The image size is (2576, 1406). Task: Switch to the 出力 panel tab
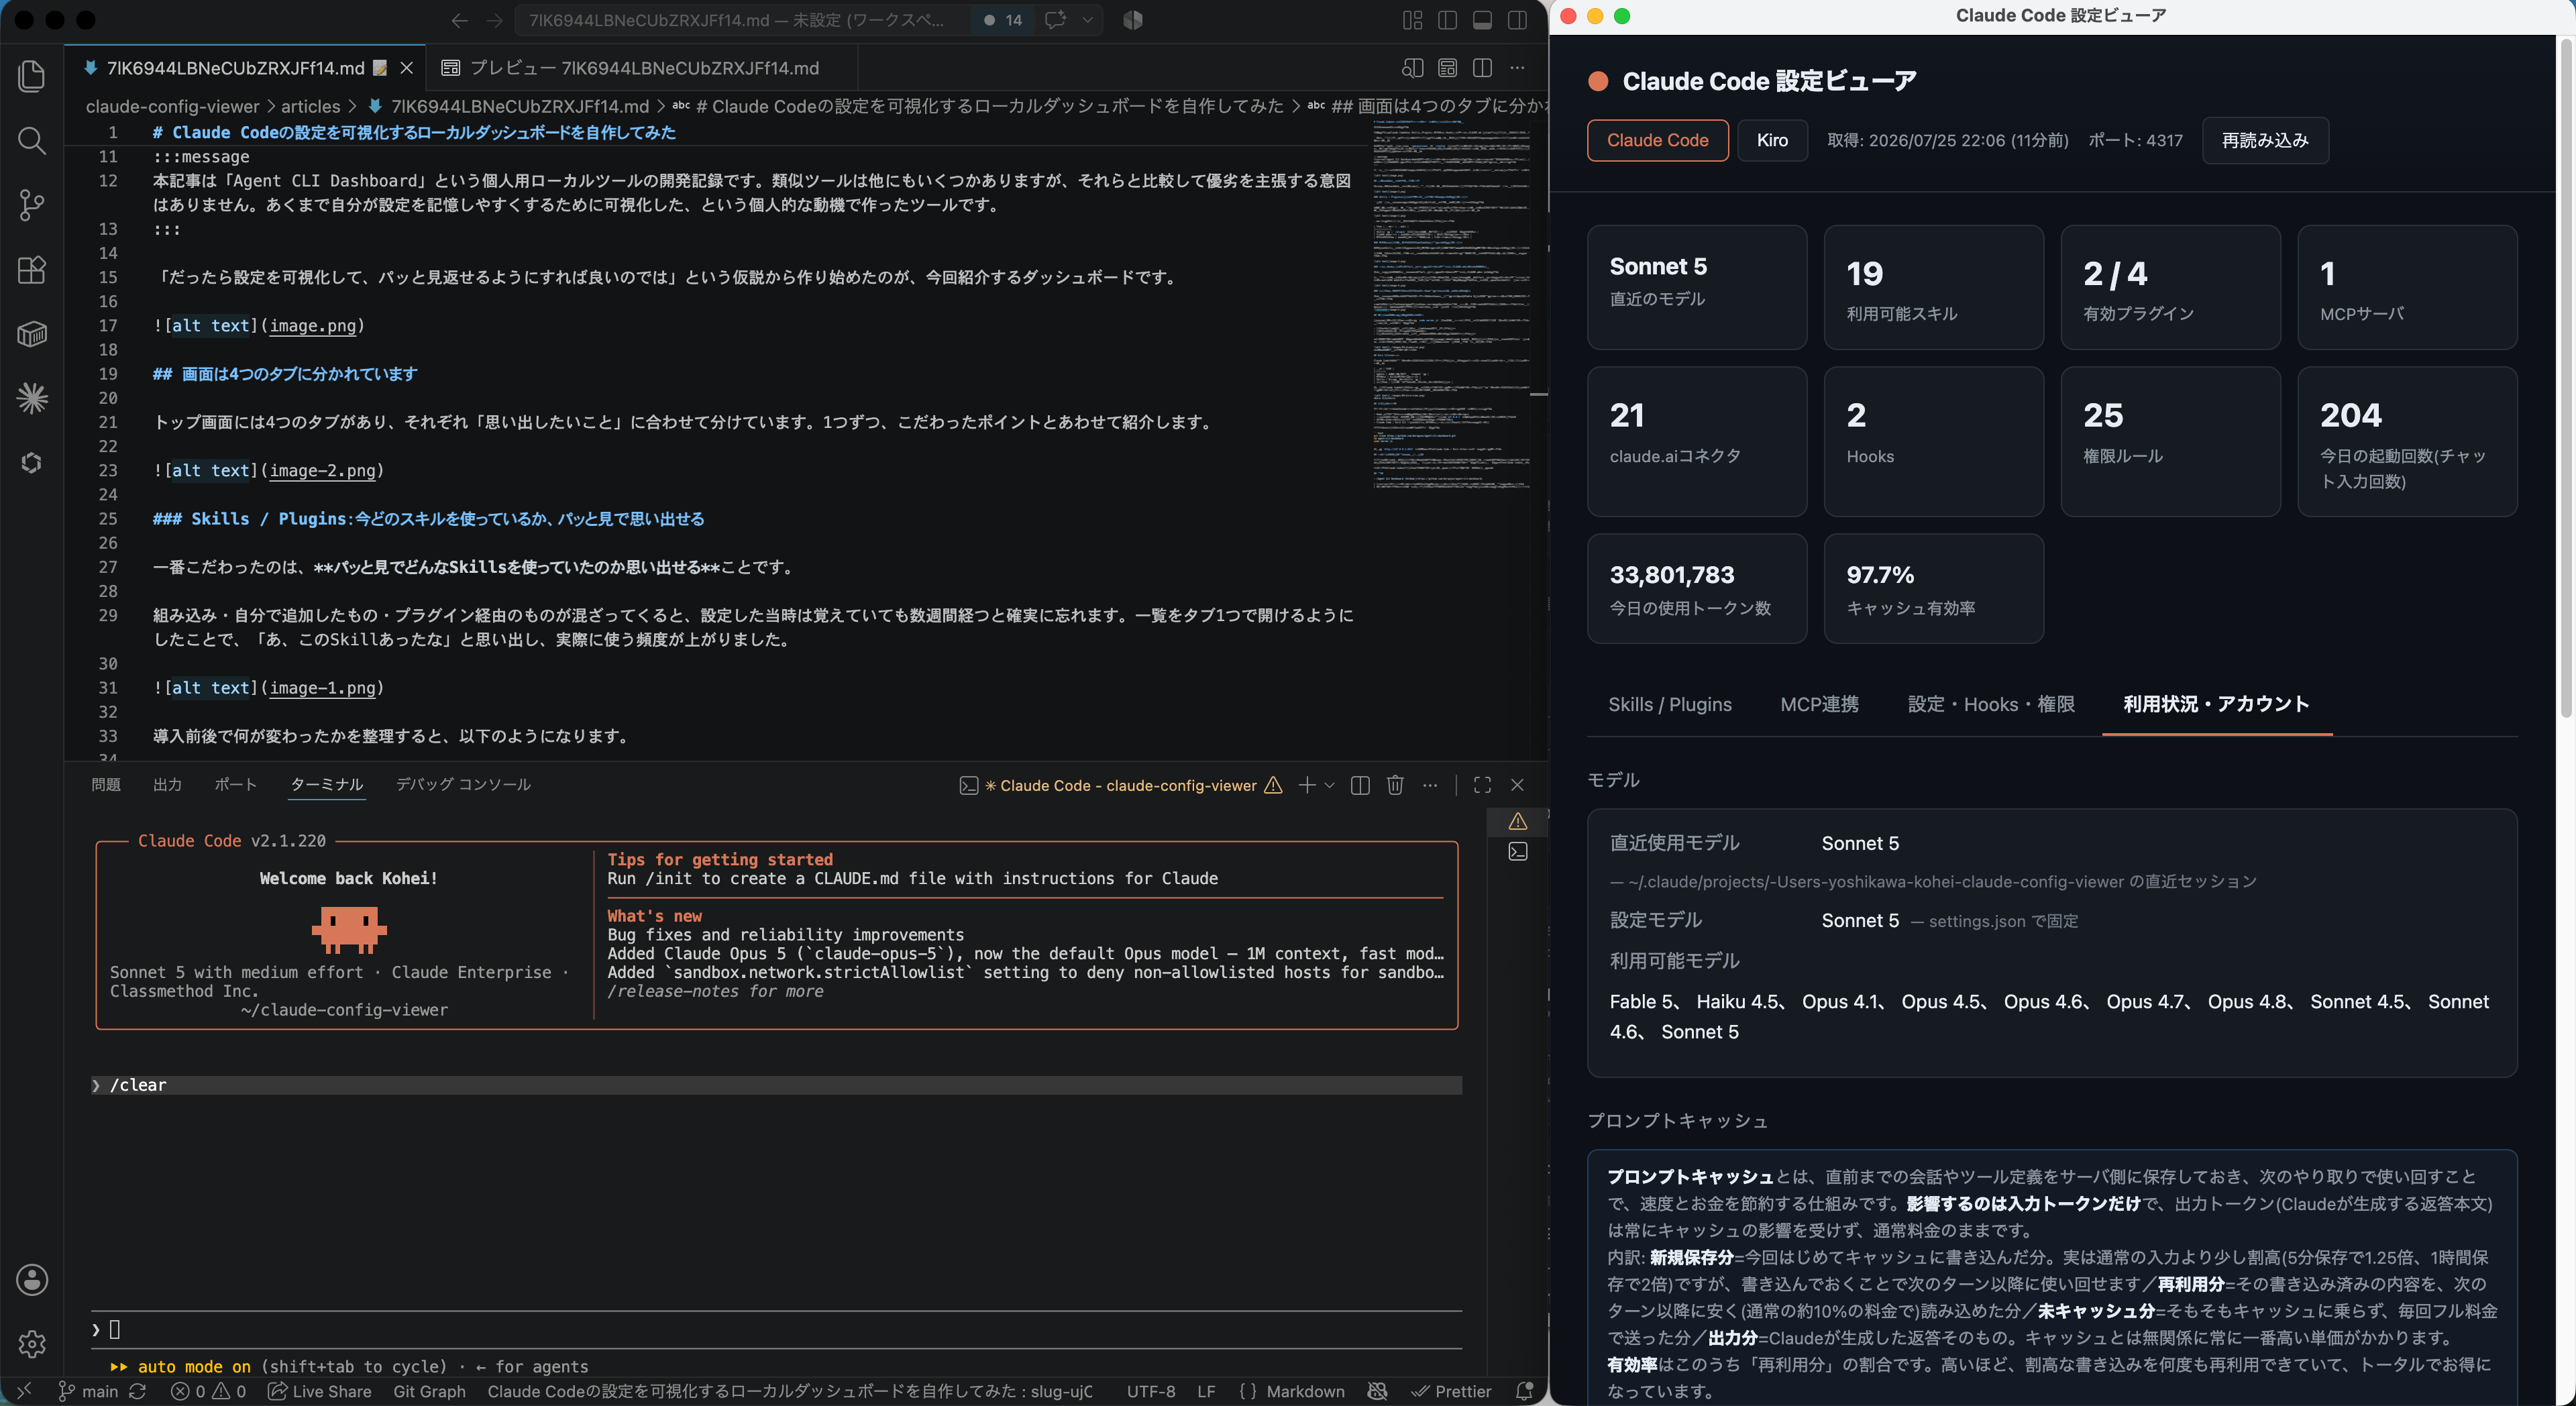pos(167,785)
